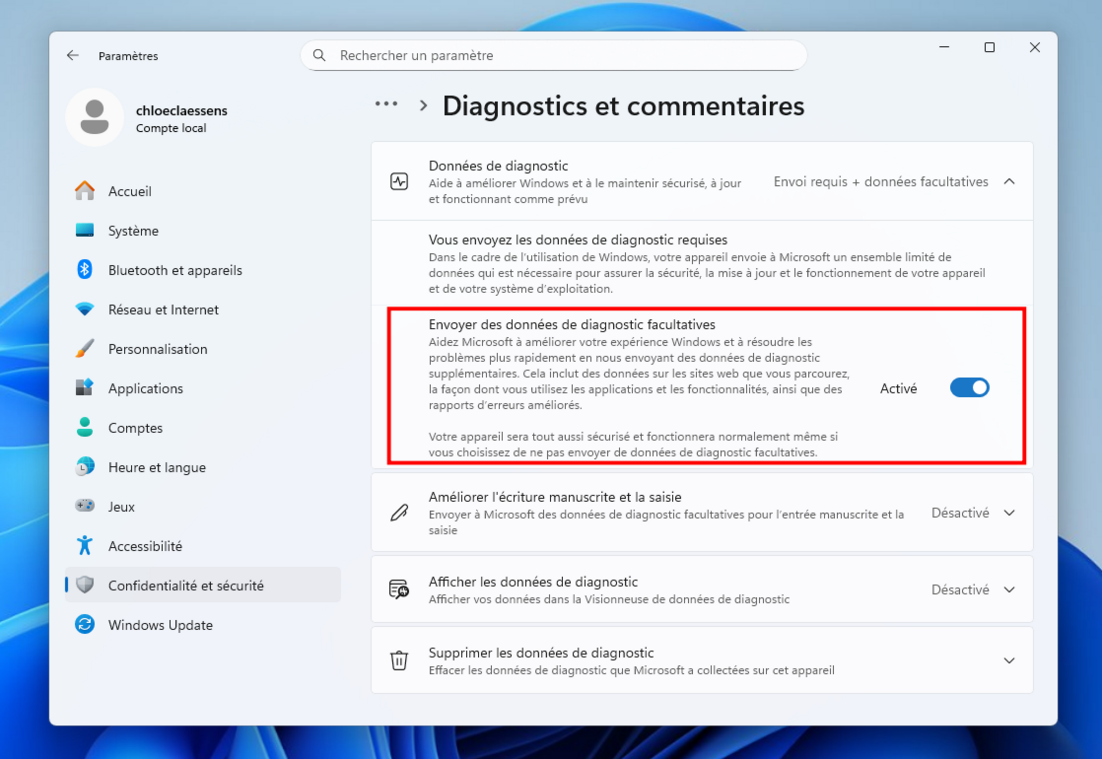Click the breadcrumb ellipsis button

pos(386,105)
